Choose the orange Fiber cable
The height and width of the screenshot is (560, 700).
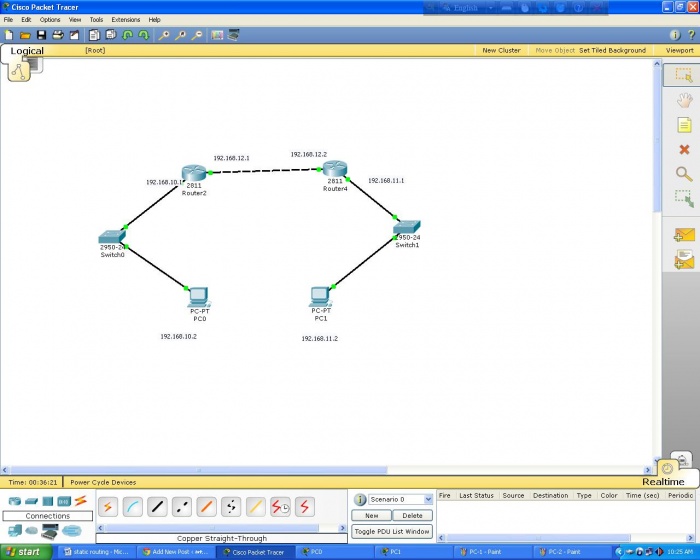point(206,507)
